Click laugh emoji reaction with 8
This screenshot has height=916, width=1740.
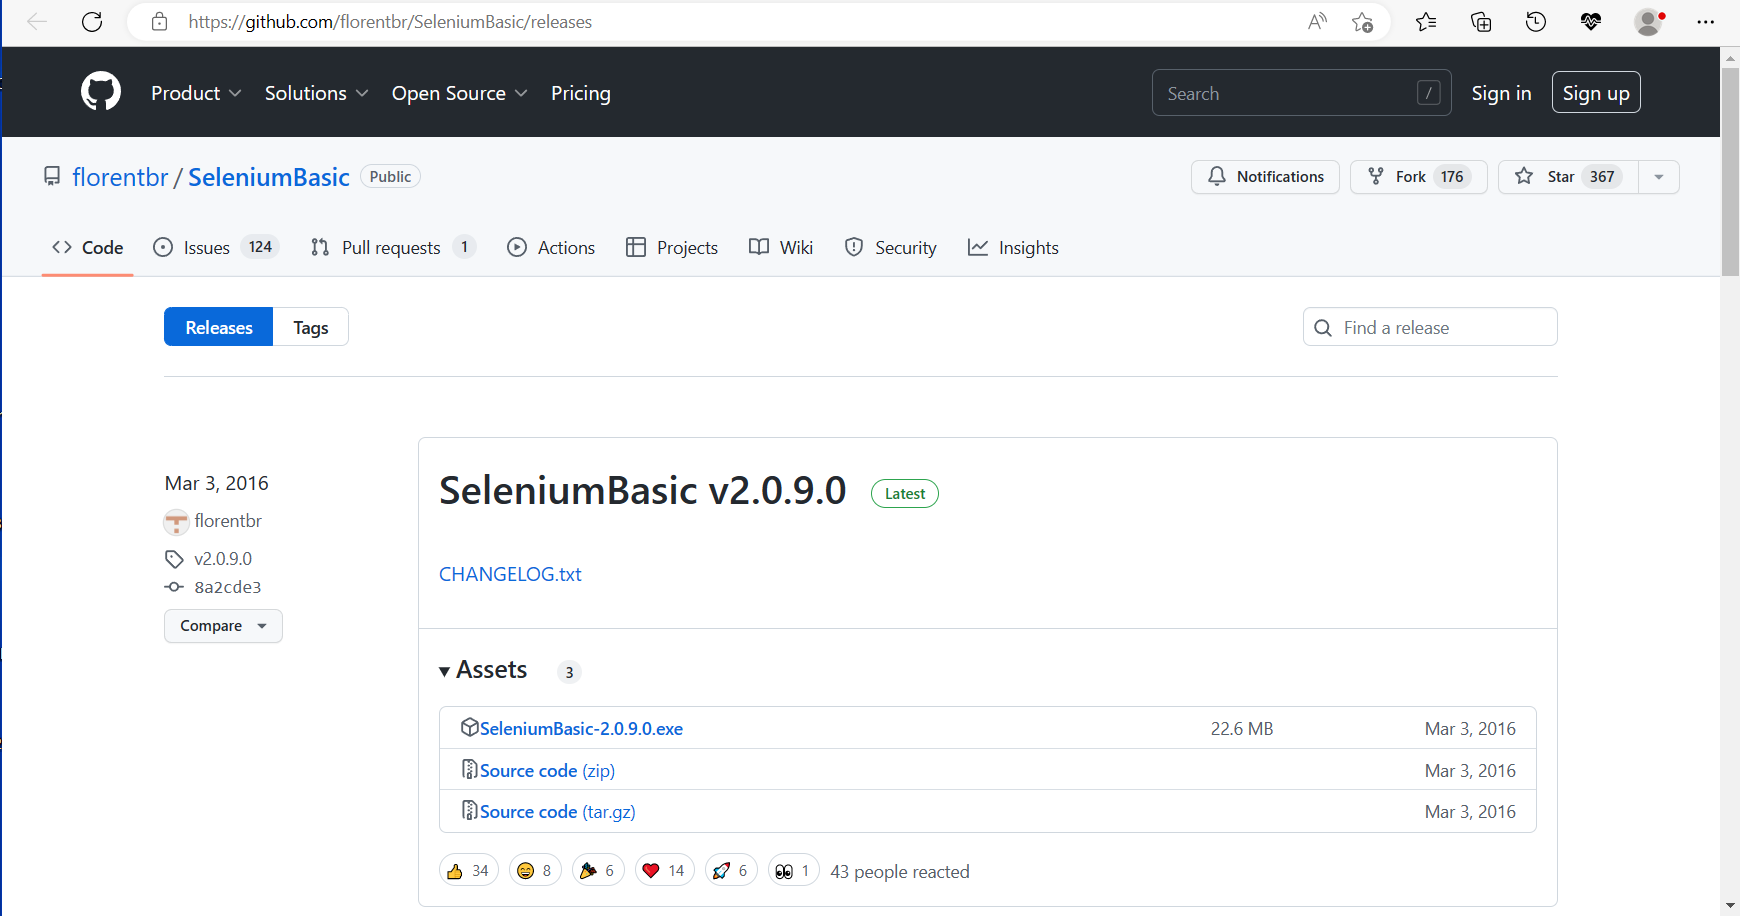535,871
